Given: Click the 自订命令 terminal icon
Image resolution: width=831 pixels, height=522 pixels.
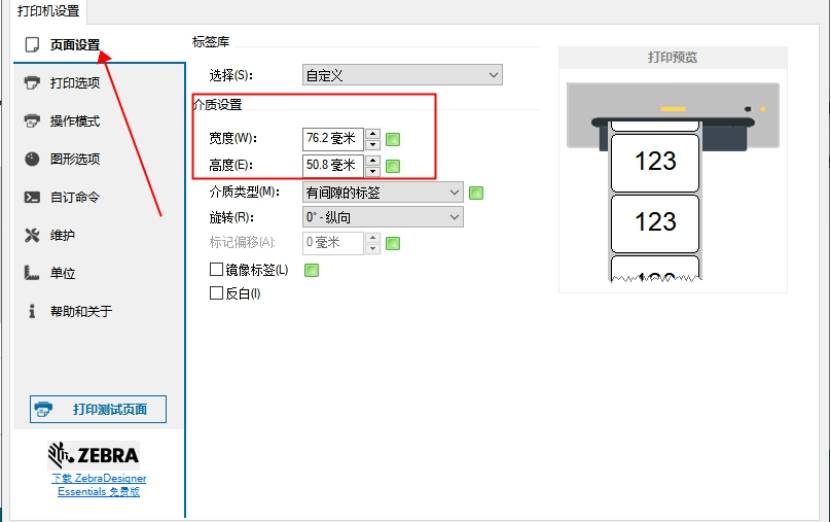Looking at the screenshot, I should pyautogui.click(x=32, y=197).
